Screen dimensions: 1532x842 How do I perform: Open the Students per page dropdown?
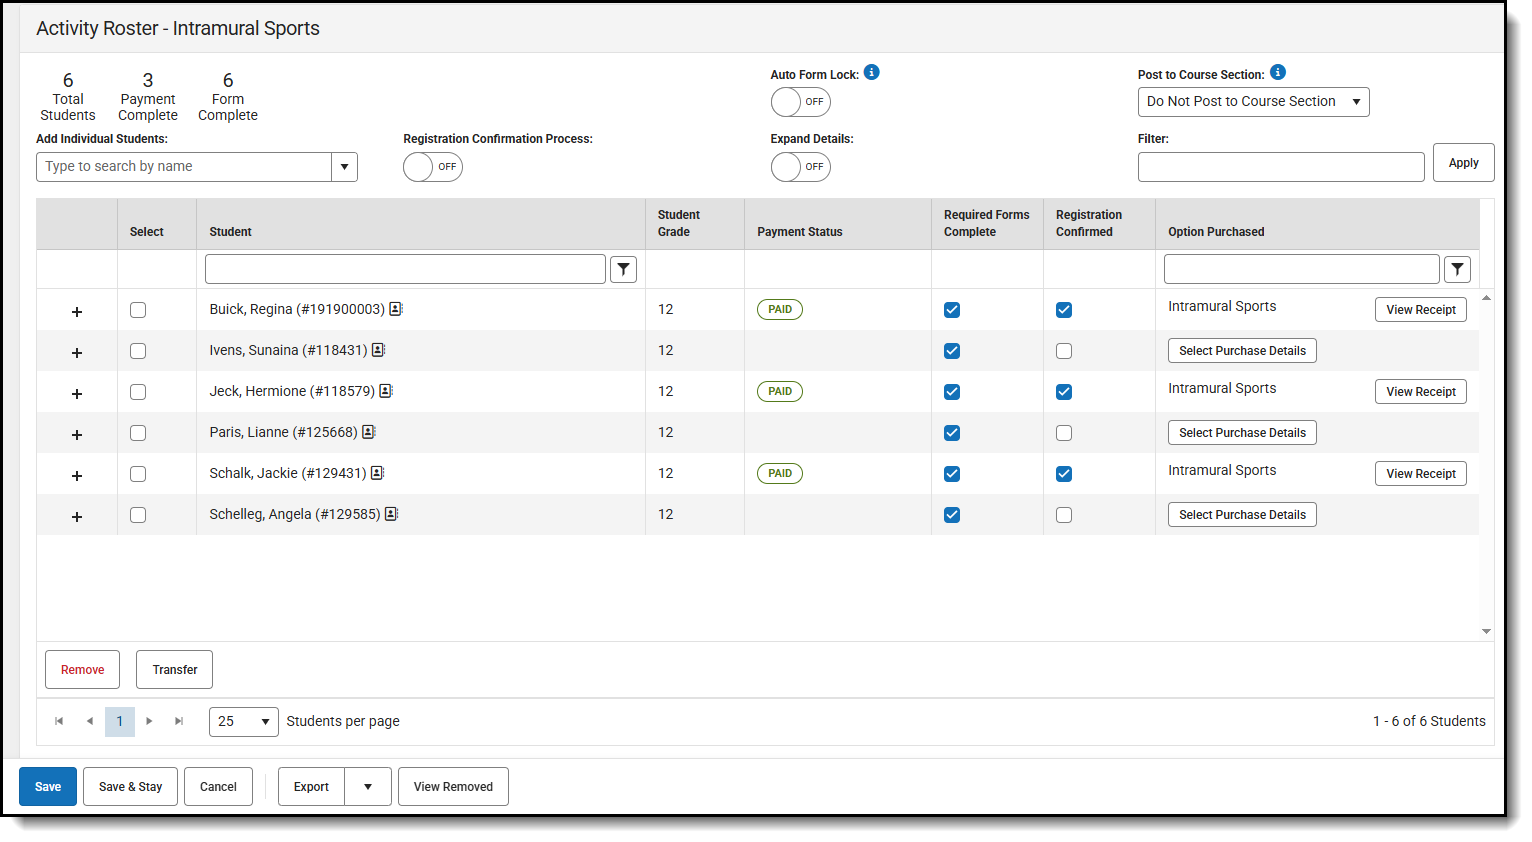[243, 721]
